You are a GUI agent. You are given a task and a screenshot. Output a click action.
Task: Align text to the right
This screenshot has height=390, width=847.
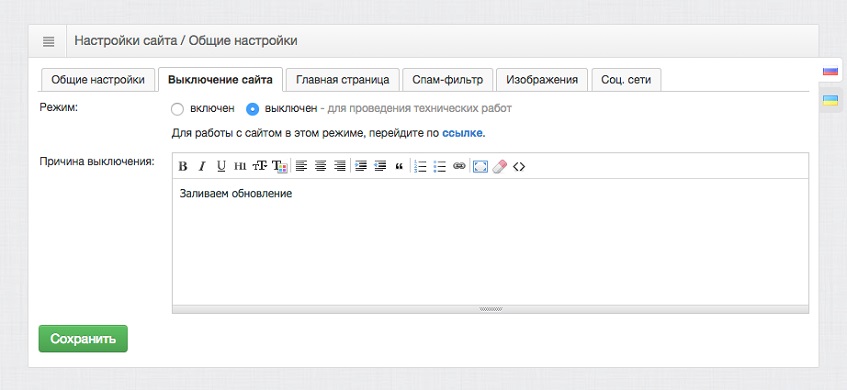(x=339, y=166)
